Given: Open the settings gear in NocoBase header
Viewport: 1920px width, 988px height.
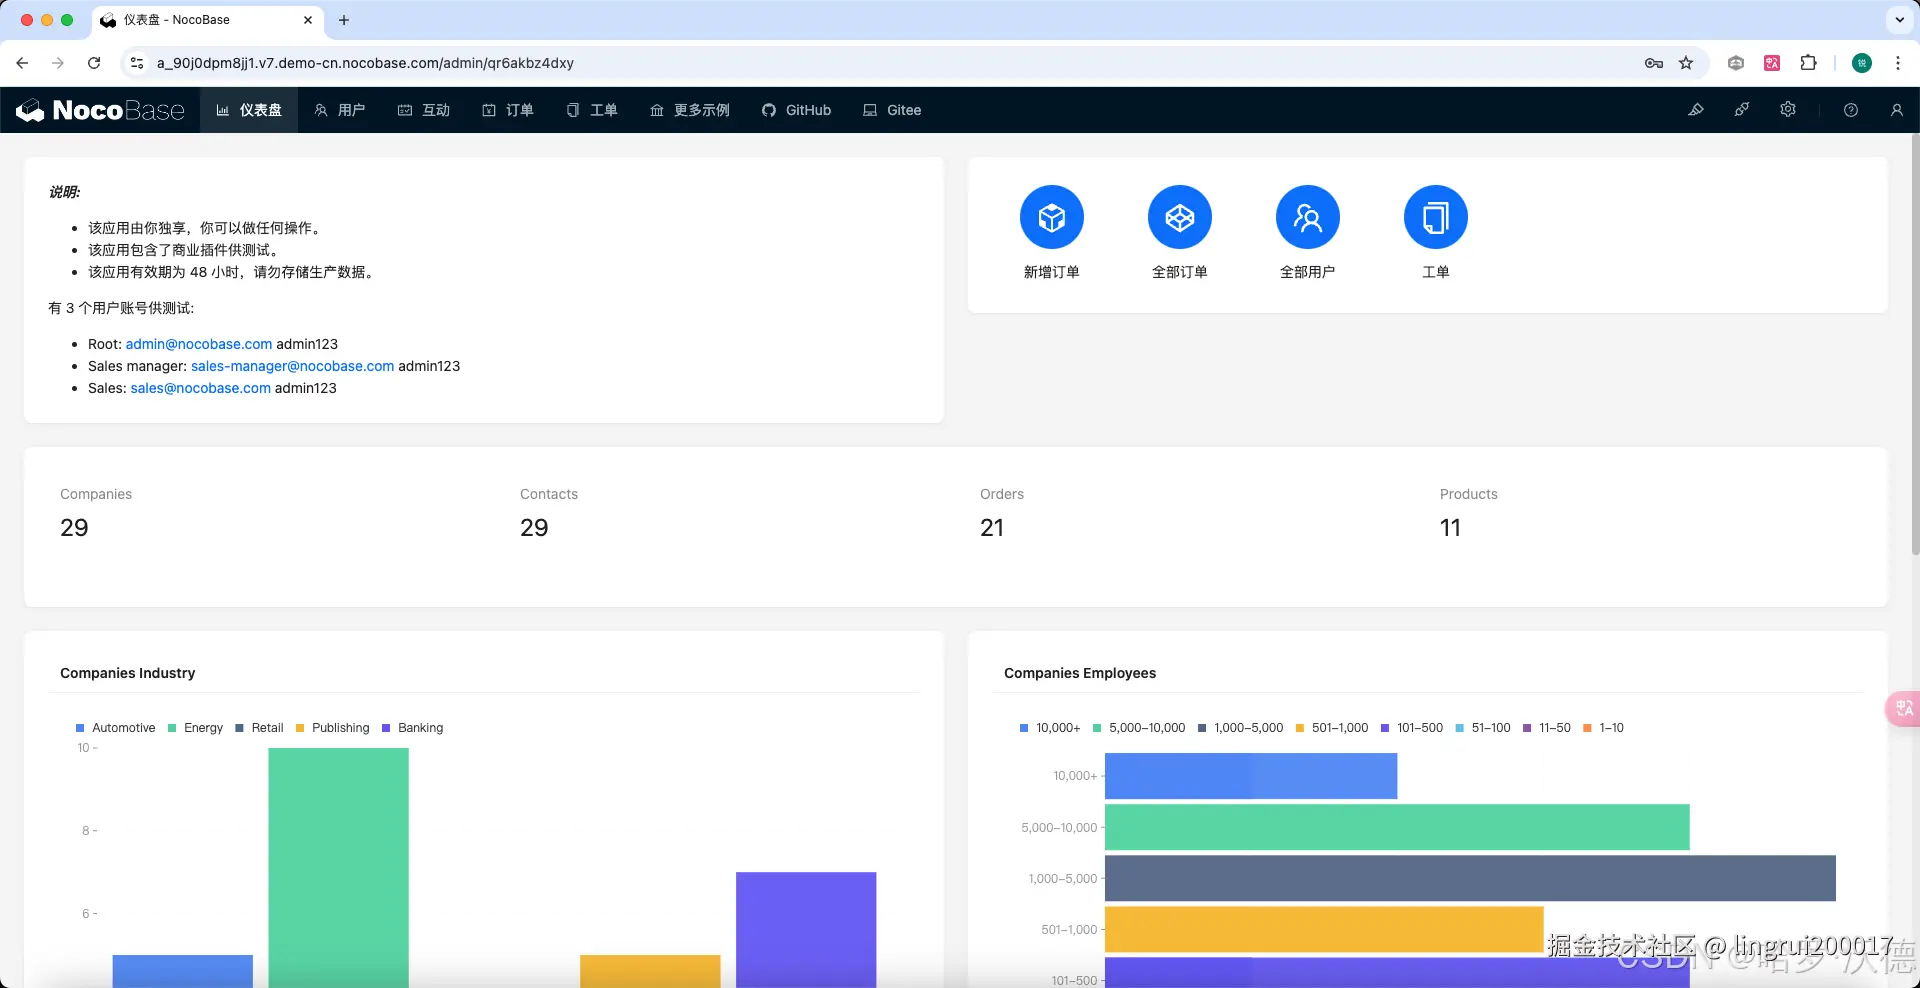Looking at the screenshot, I should click(x=1788, y=110).
